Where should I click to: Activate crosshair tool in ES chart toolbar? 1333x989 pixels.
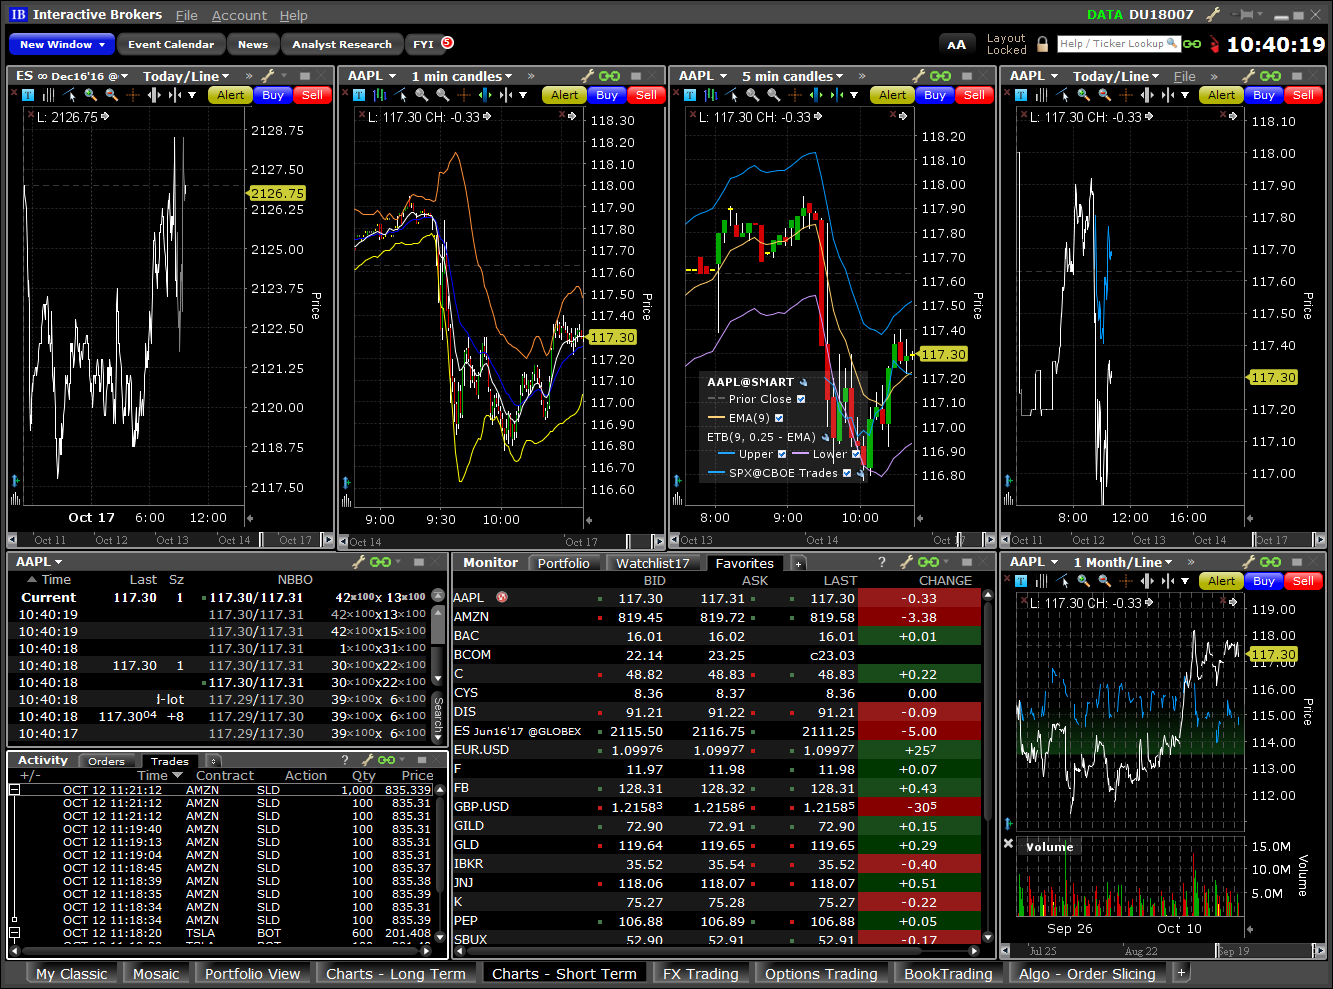click(x=133, y=95)
